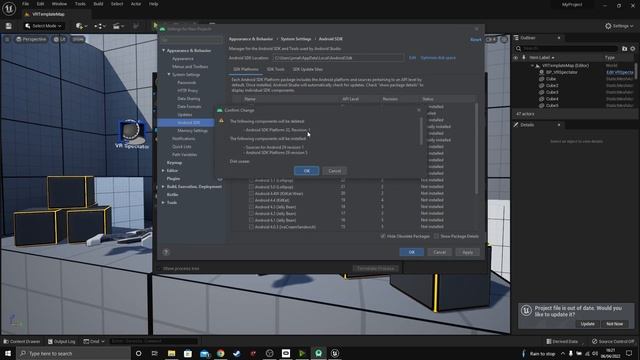Viewport: 640px width, 360px height.
Task: Click Apply in Settings dialog
Action: (468, 252)
